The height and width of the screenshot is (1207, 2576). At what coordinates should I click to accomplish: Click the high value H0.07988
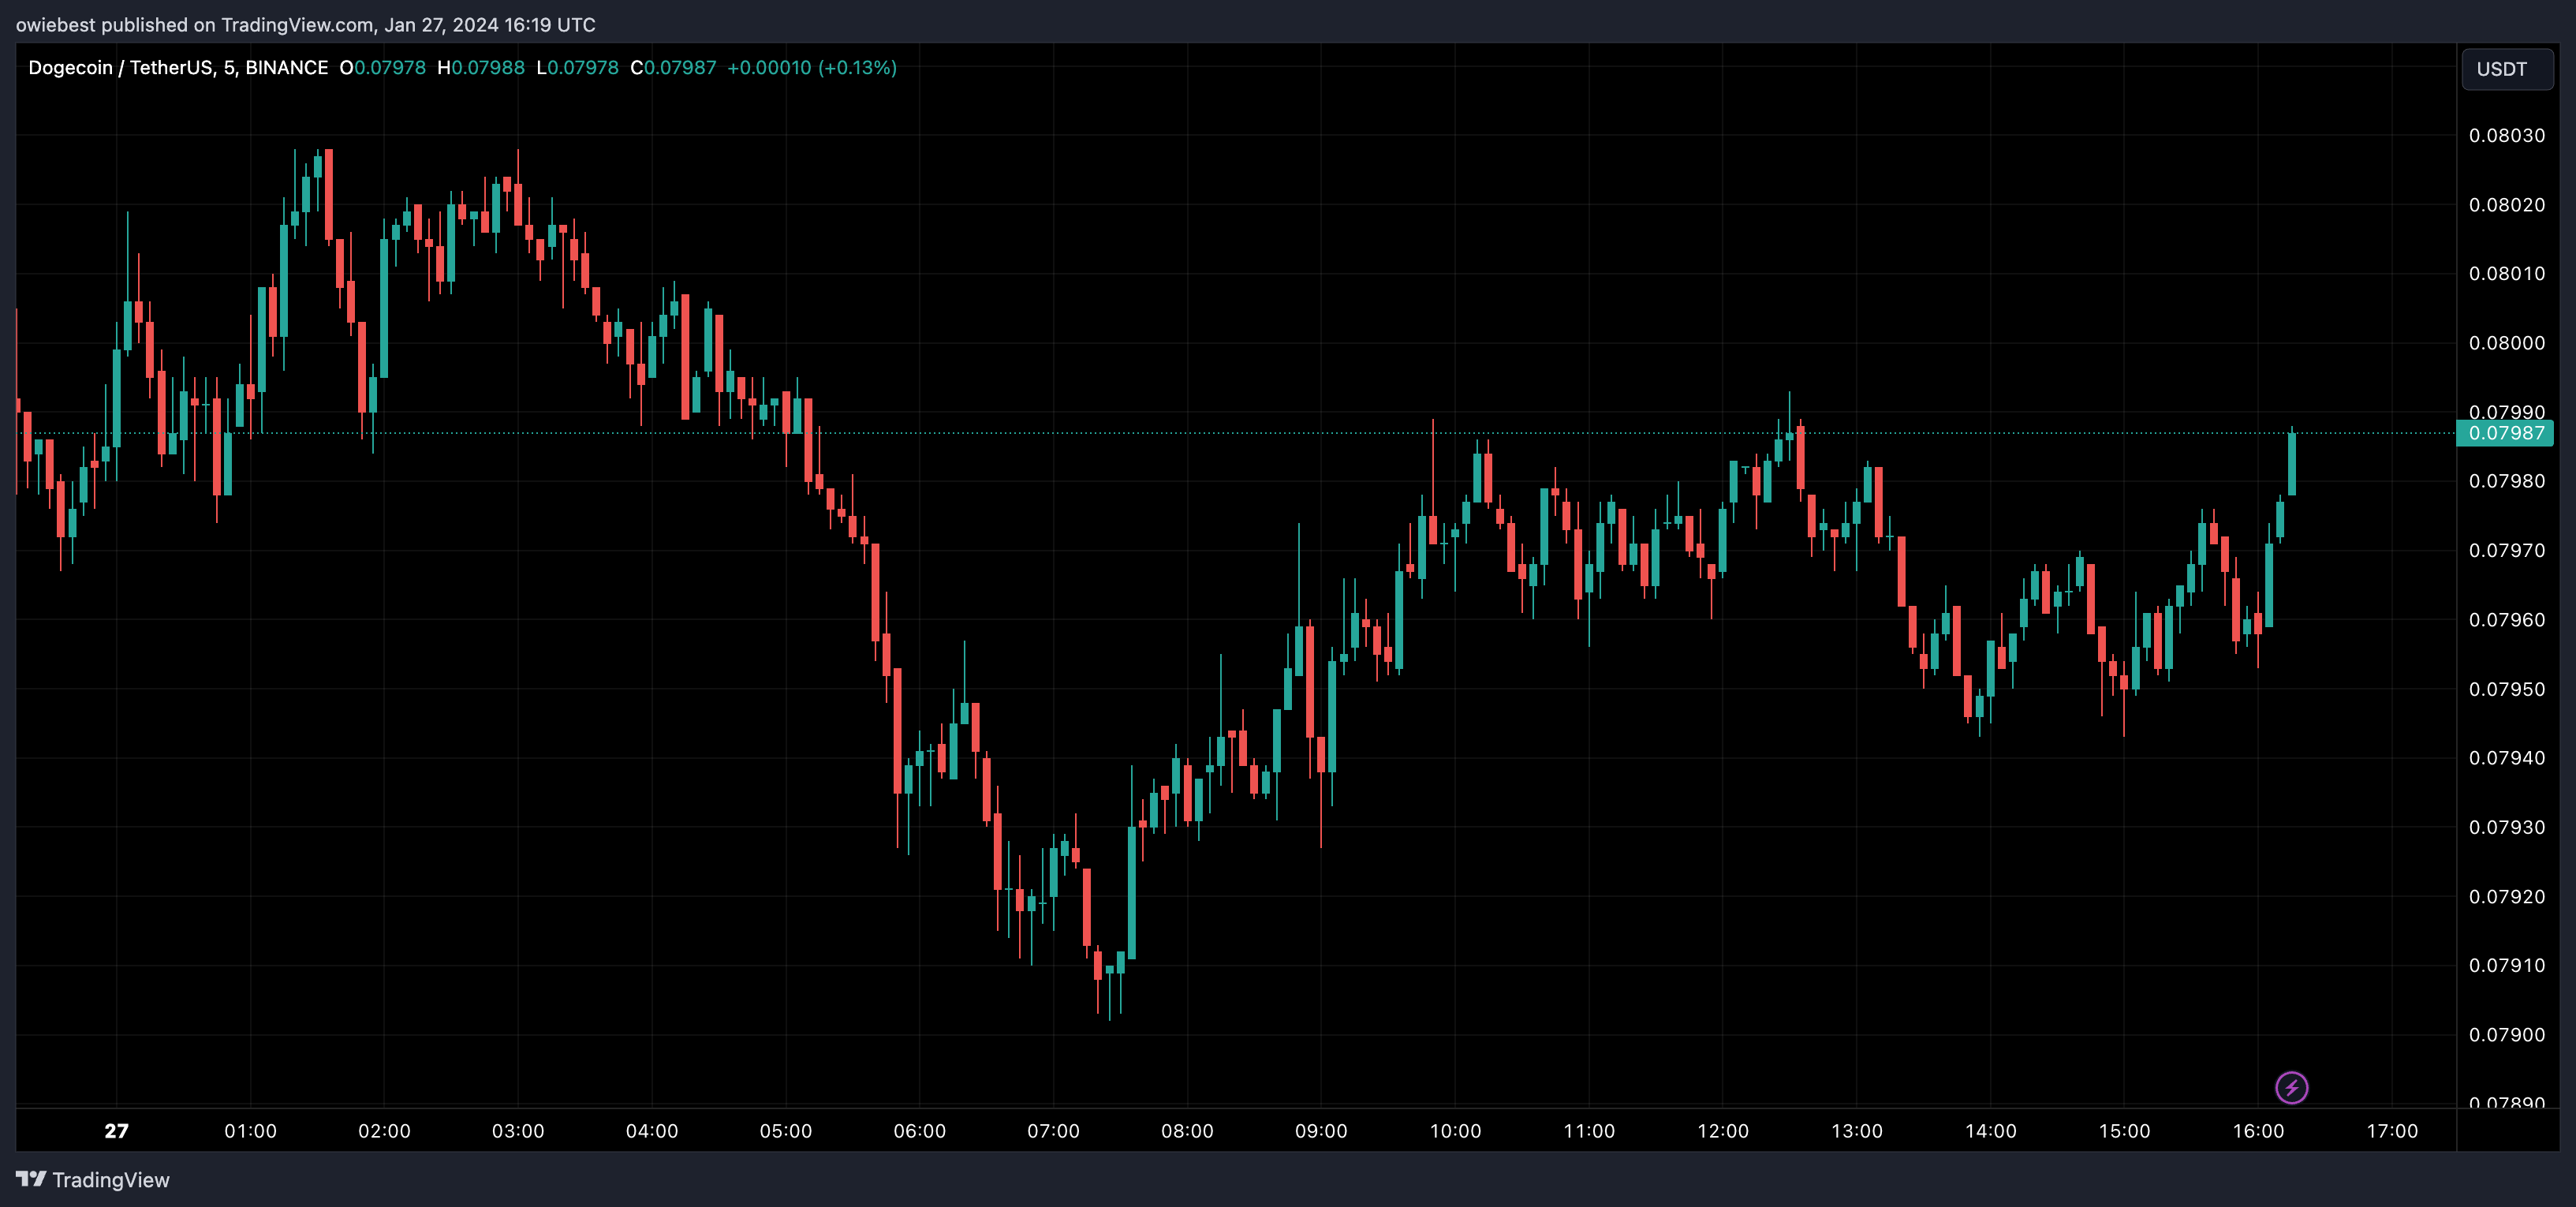click(481, 68)
